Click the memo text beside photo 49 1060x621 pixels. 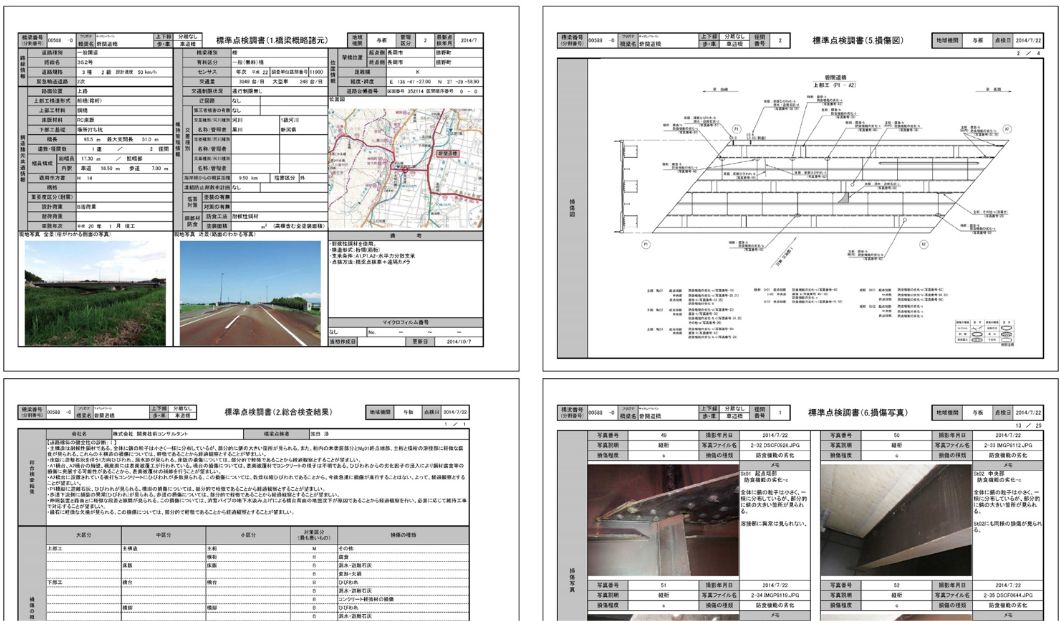tap(775, 500)
